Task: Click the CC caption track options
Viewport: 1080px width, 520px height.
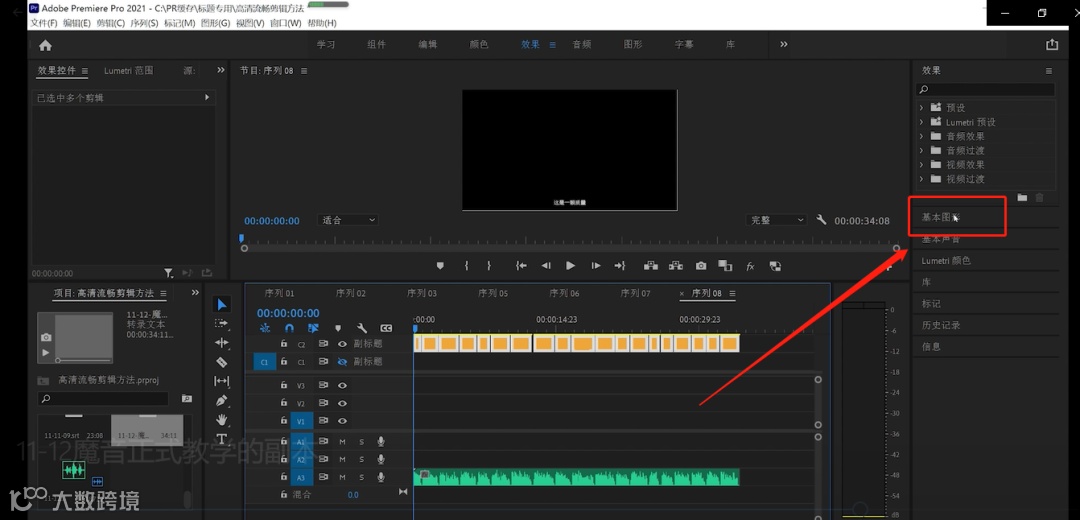Action: [386, 329]
